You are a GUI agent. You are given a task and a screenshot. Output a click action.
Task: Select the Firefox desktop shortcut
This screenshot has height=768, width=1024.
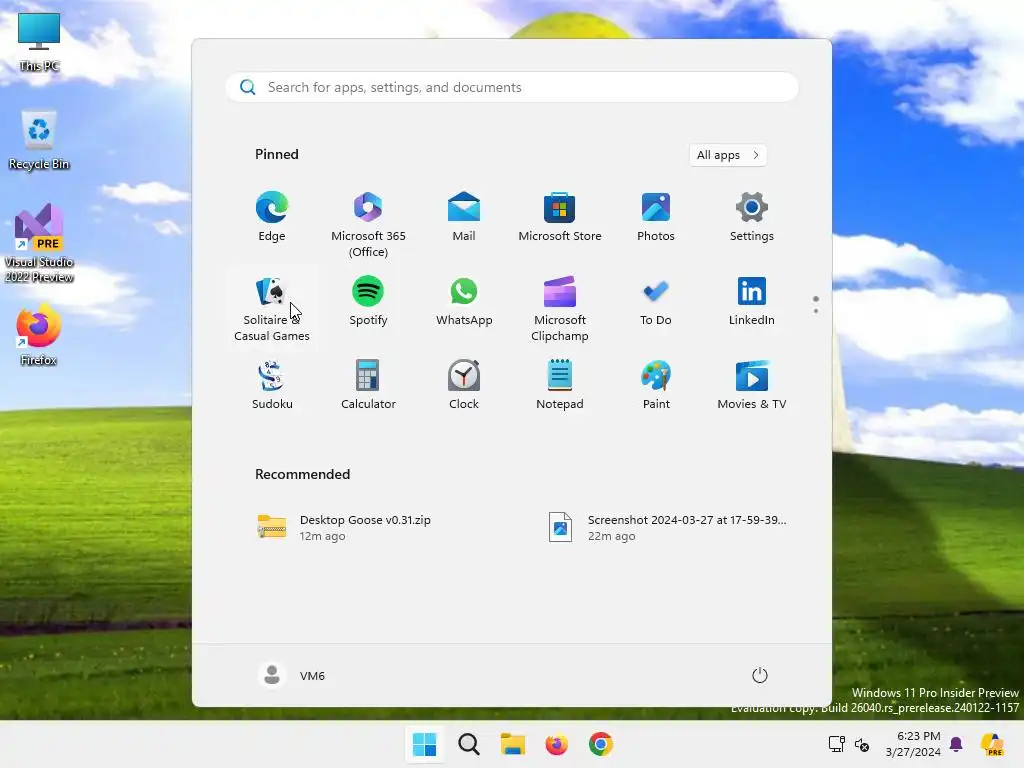click(39, 334)
